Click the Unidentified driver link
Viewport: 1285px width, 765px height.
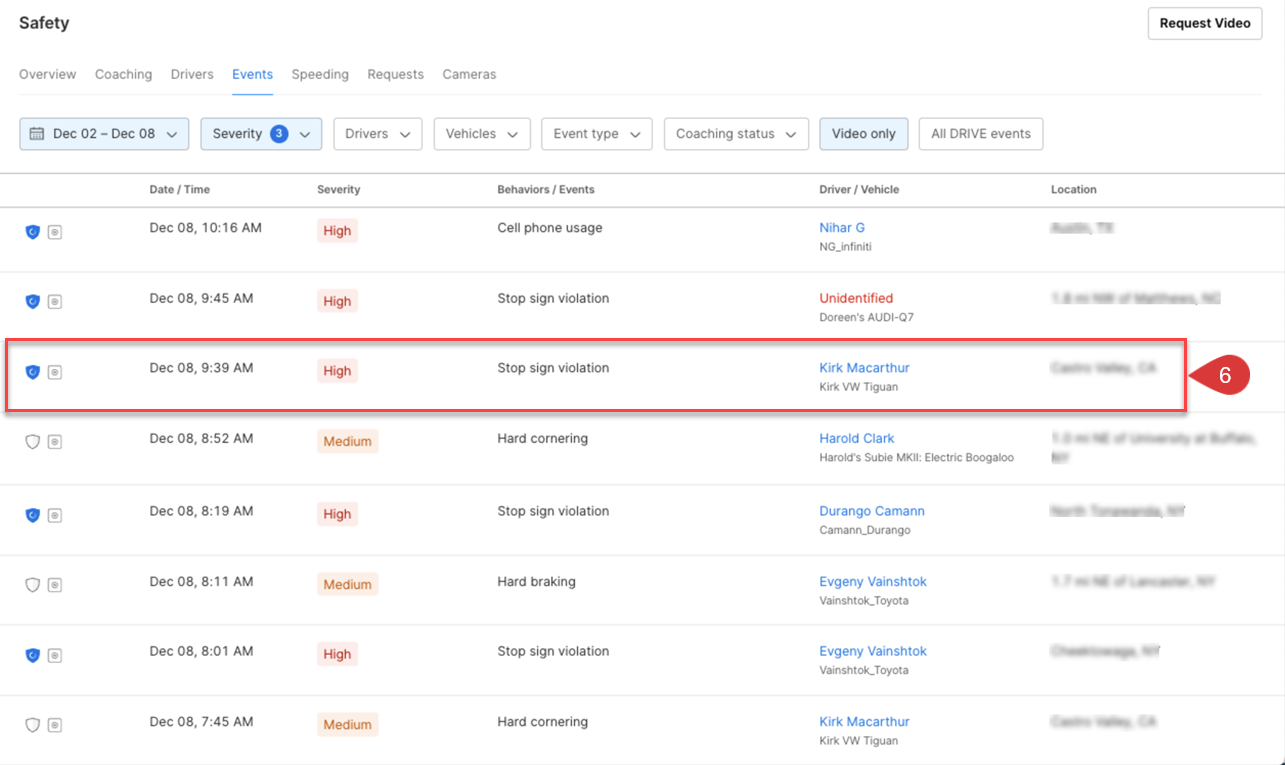tap(856, 298)
